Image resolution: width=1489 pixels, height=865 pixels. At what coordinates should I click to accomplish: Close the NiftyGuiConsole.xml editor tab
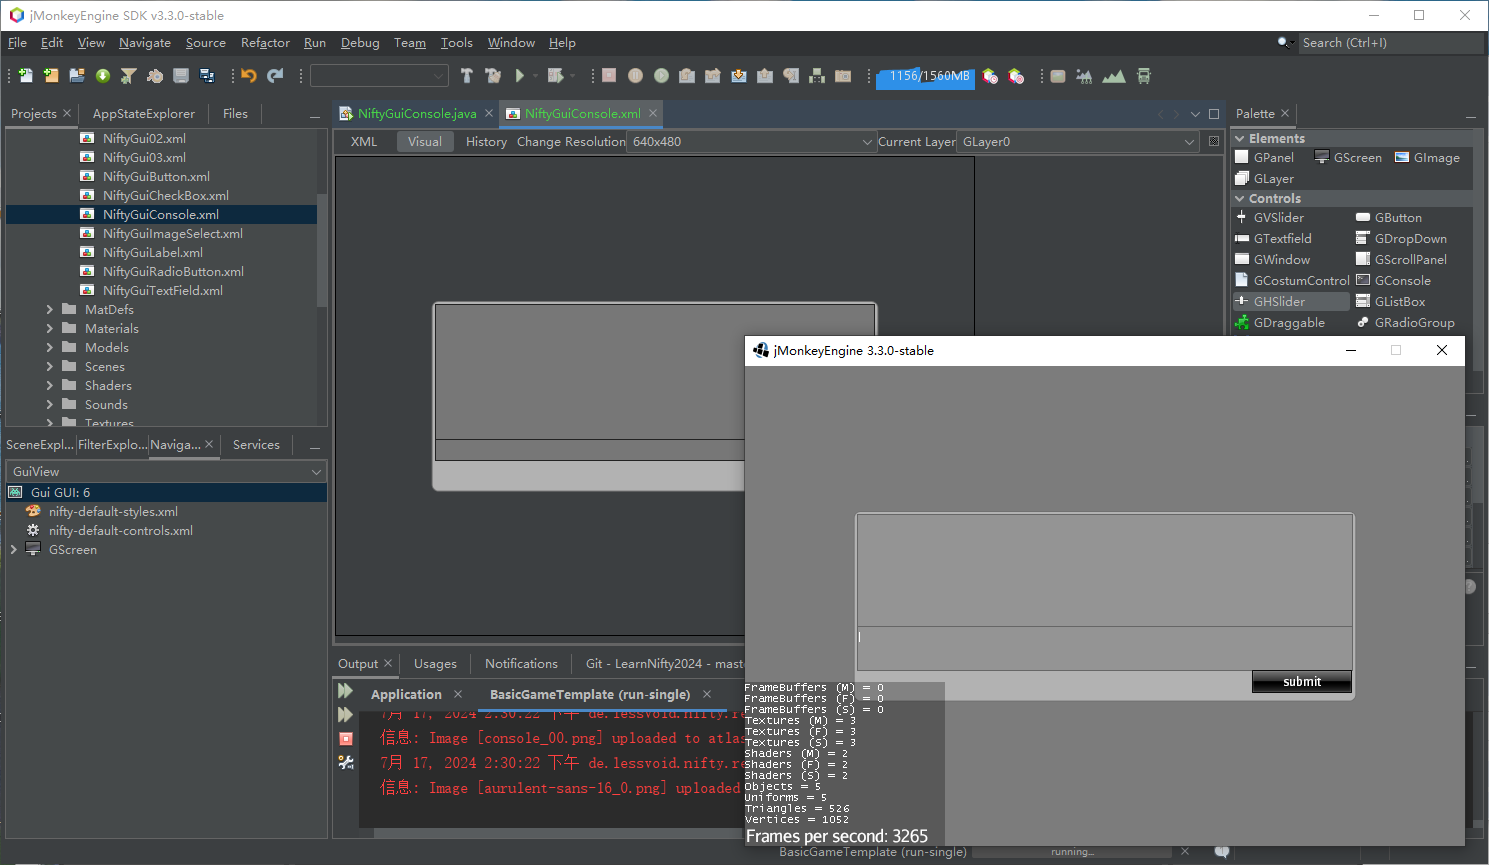pos(653,113)
